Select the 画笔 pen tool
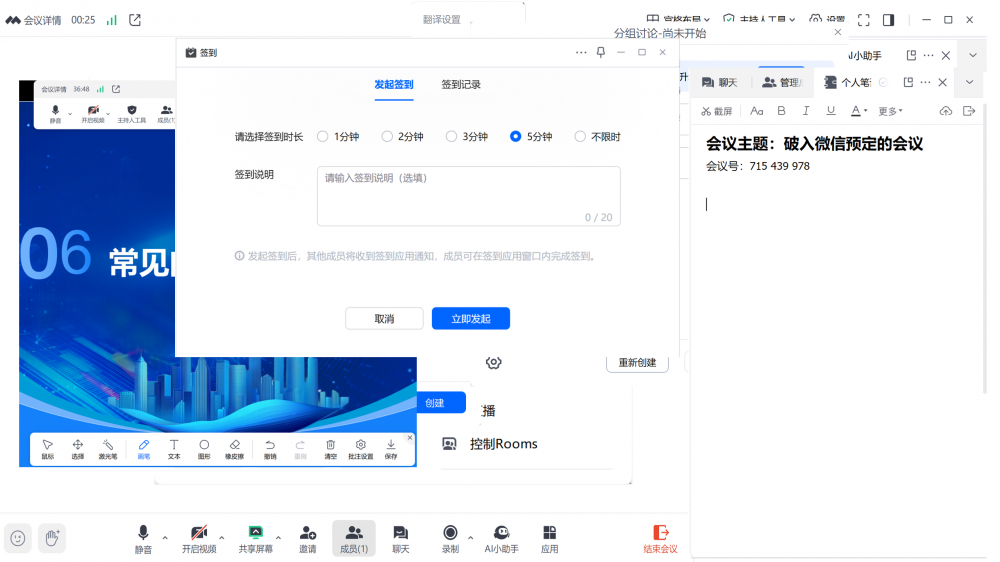This screenshot has width=1000, height=562. coord(143,449)
